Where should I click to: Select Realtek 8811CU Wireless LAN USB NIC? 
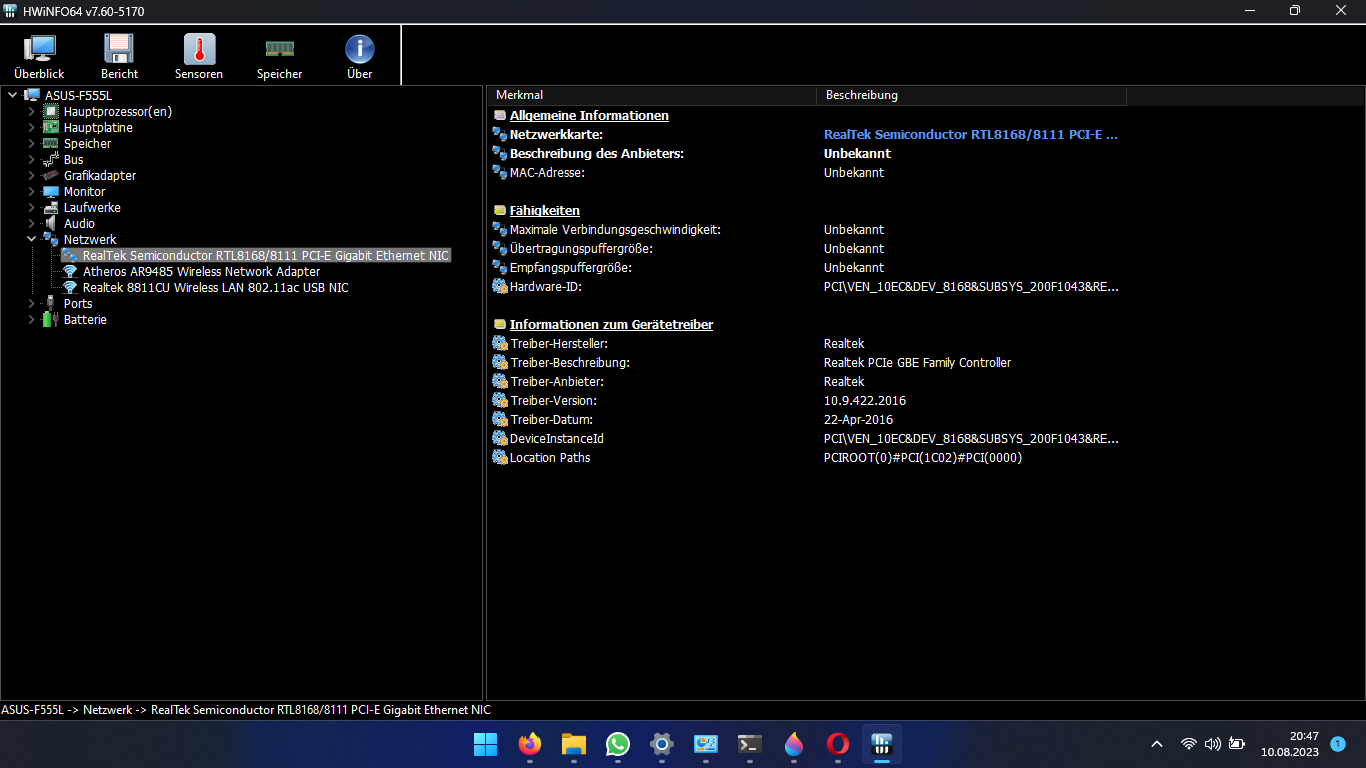tap(215, 287)
